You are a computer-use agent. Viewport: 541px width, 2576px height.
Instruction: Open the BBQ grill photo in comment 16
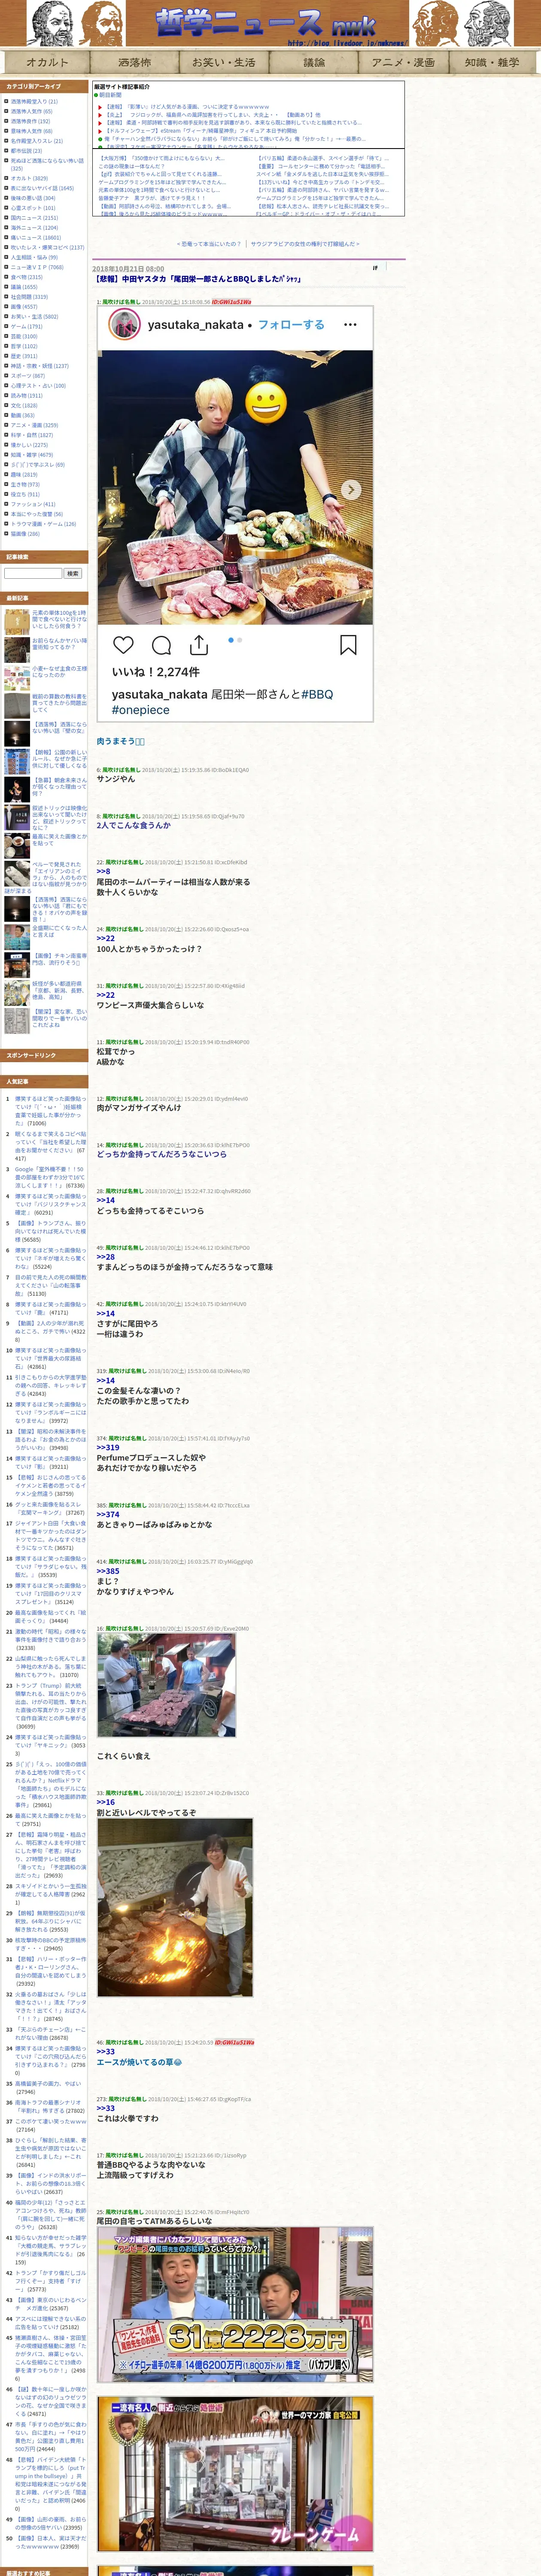(166, 1686)
